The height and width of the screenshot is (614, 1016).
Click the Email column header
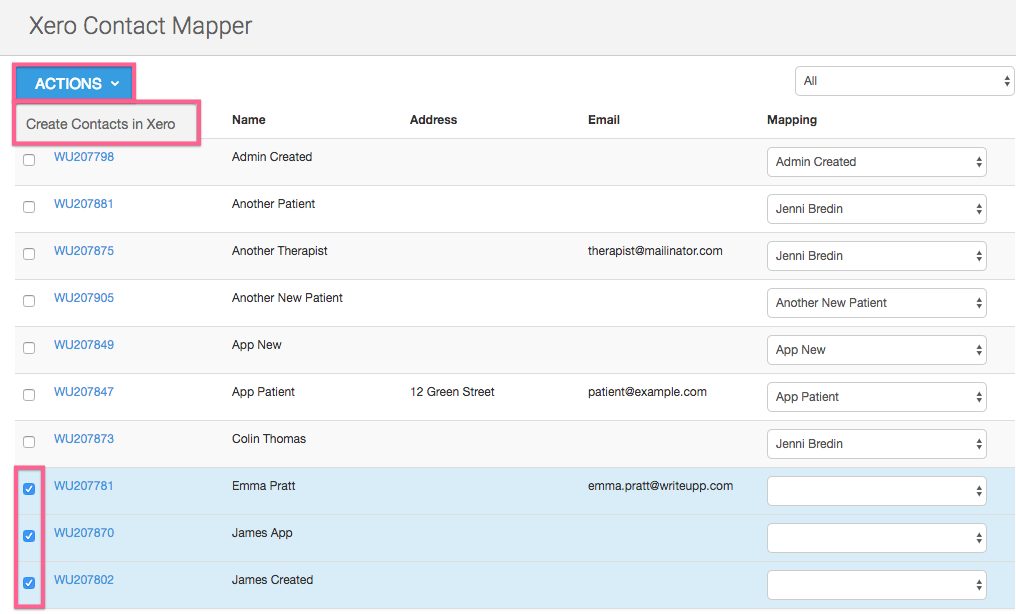[604, 120]
